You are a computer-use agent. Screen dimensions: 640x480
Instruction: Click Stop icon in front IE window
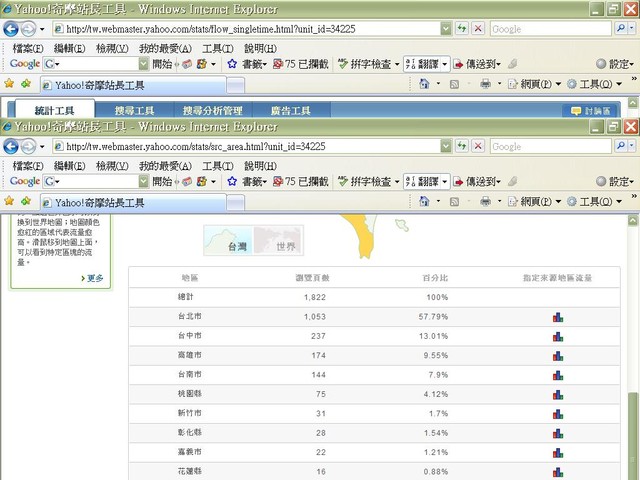click(x=478, y=146)
